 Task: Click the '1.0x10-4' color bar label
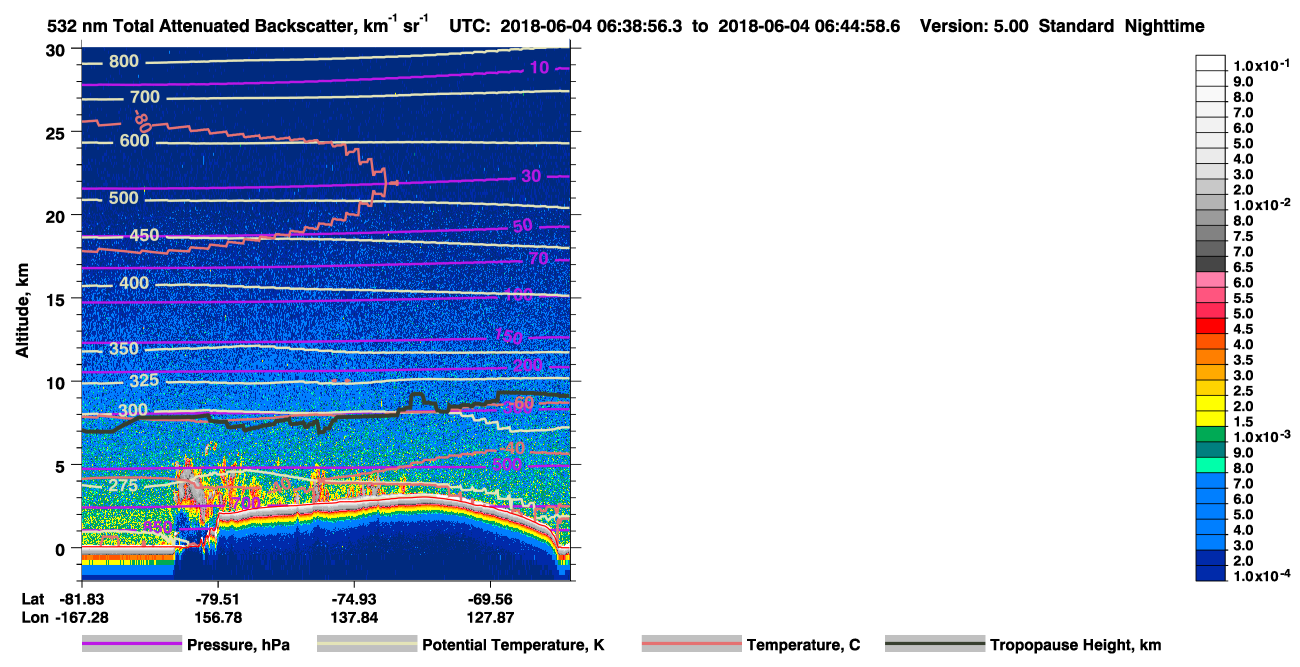click(x=1260, y=576)
